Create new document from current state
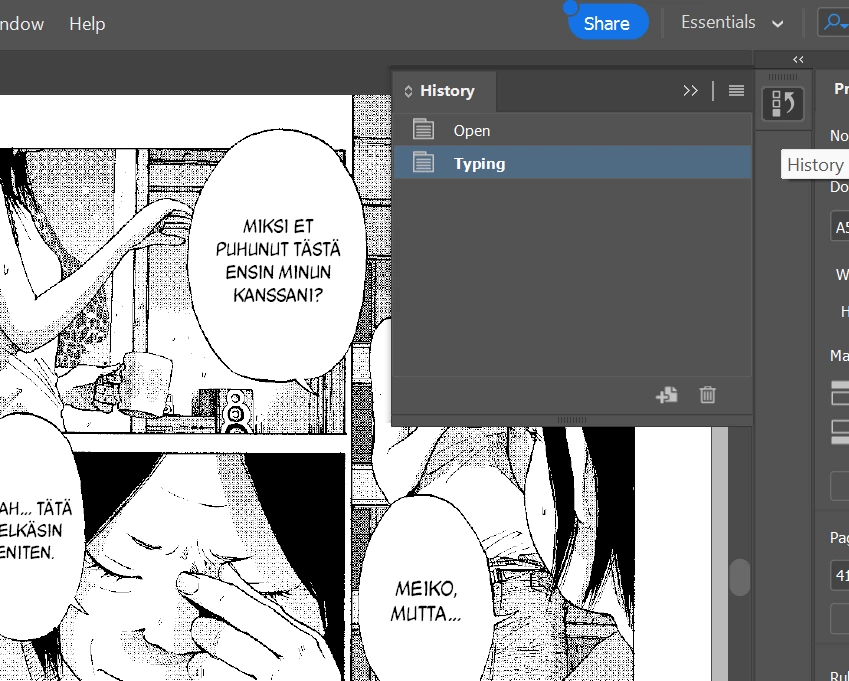 [x=667, y=395]
